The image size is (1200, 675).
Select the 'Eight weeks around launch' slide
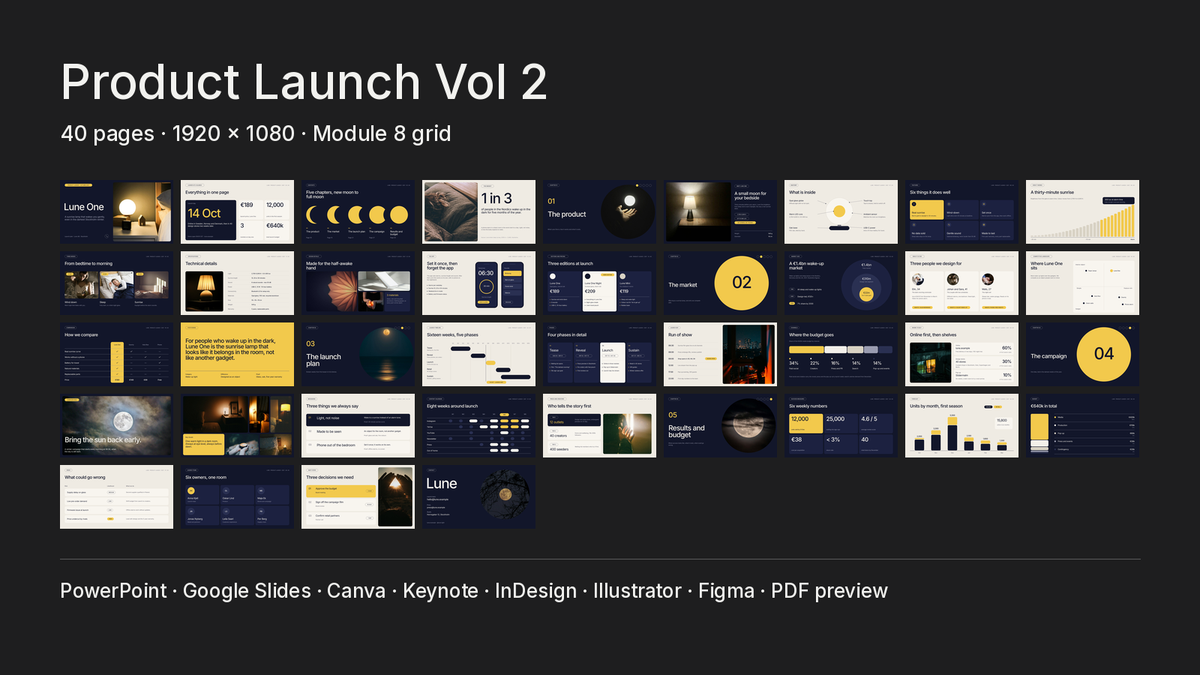[478, 426]
